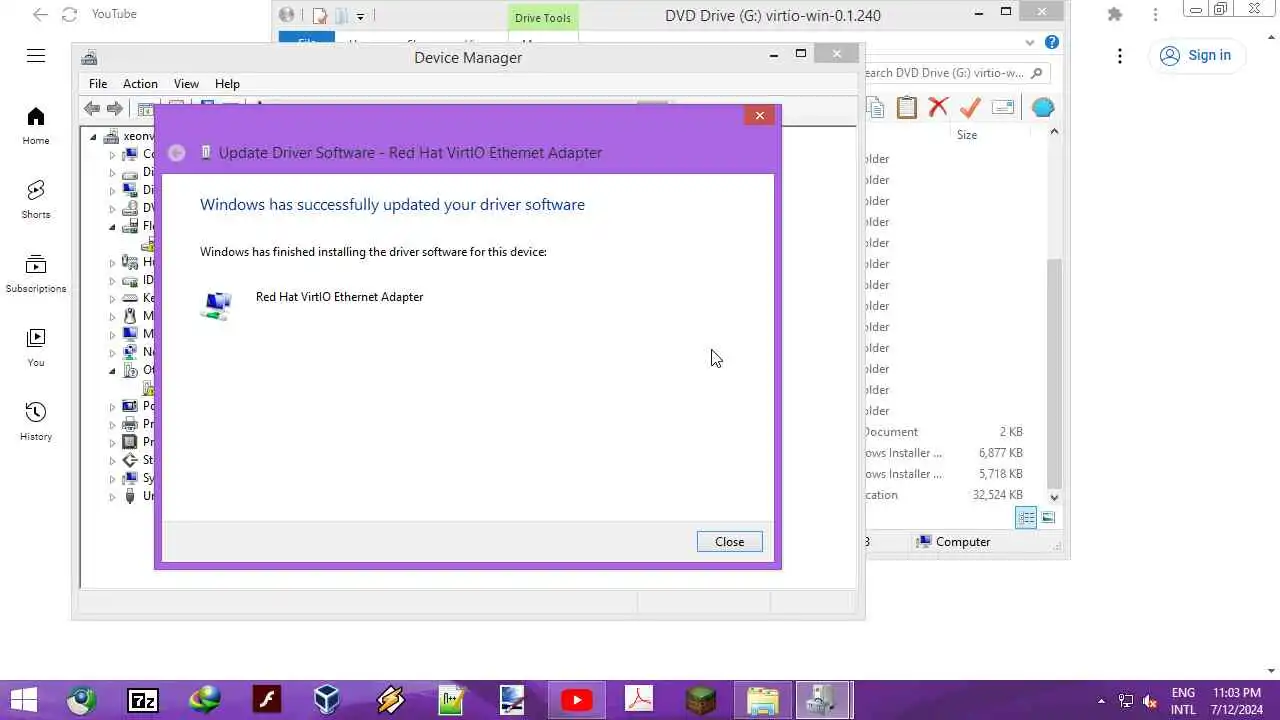Reload the browser page
Screen dimensions: 1280x720
point(69,14)
